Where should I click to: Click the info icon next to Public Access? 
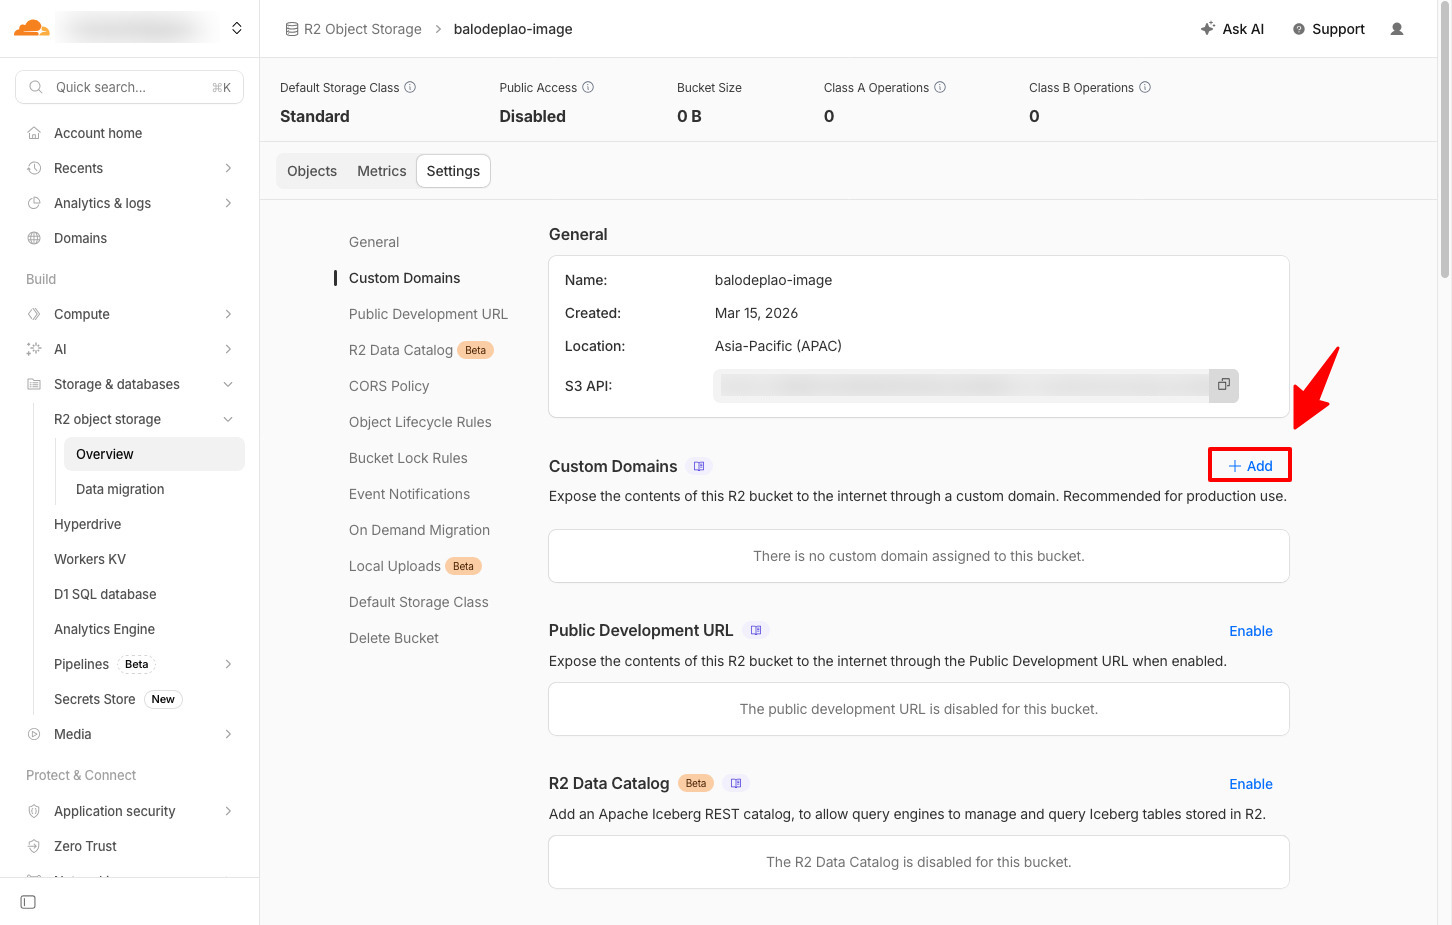(588, 87)
